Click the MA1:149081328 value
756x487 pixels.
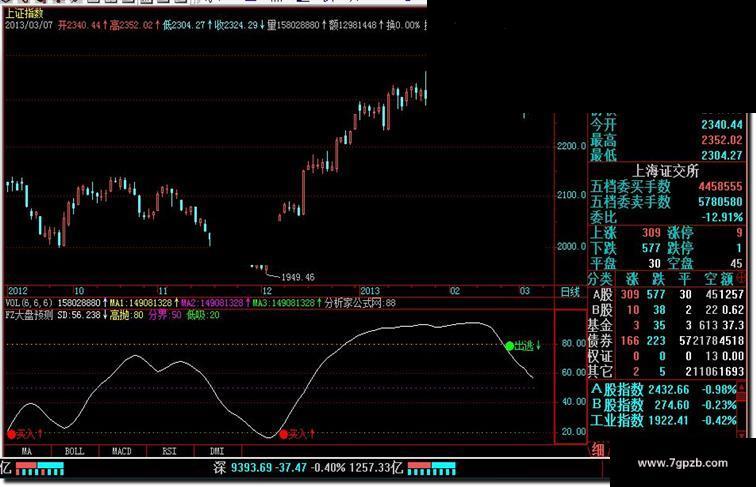point(141,303)
